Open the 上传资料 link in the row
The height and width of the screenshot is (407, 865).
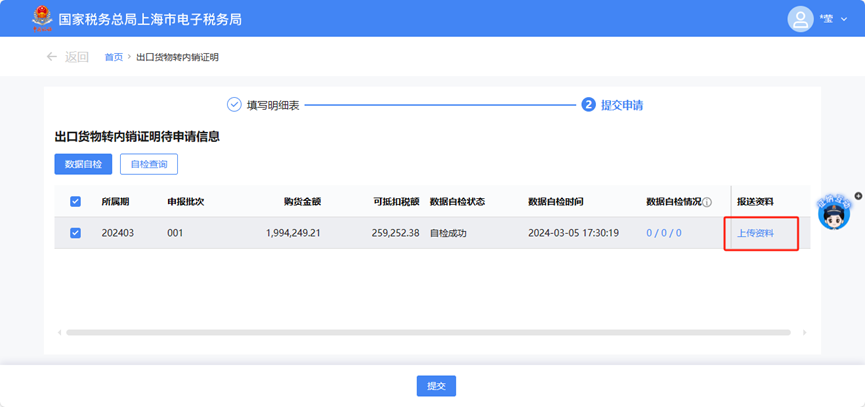[755, 233]
